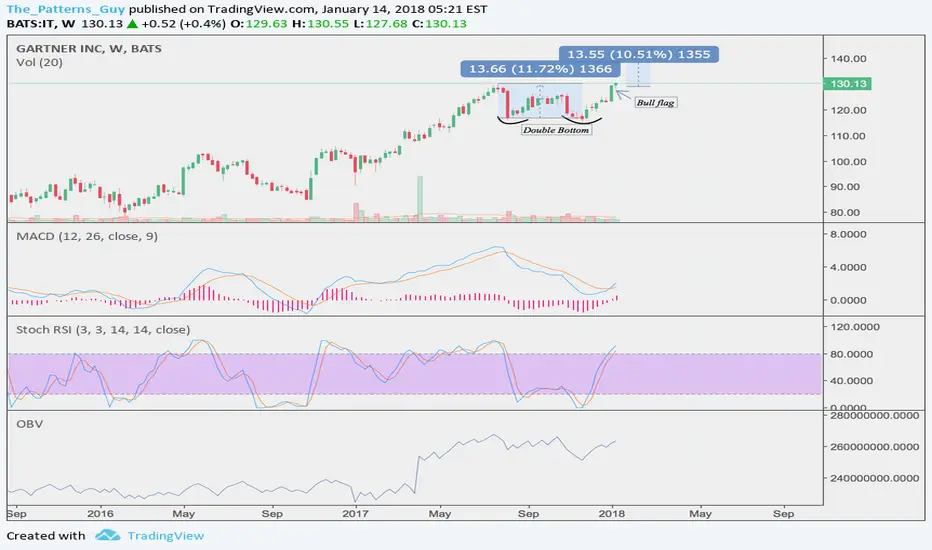
Task: Click the 240000000.0000 OBV axis value
Action: [x=874, y=478]
